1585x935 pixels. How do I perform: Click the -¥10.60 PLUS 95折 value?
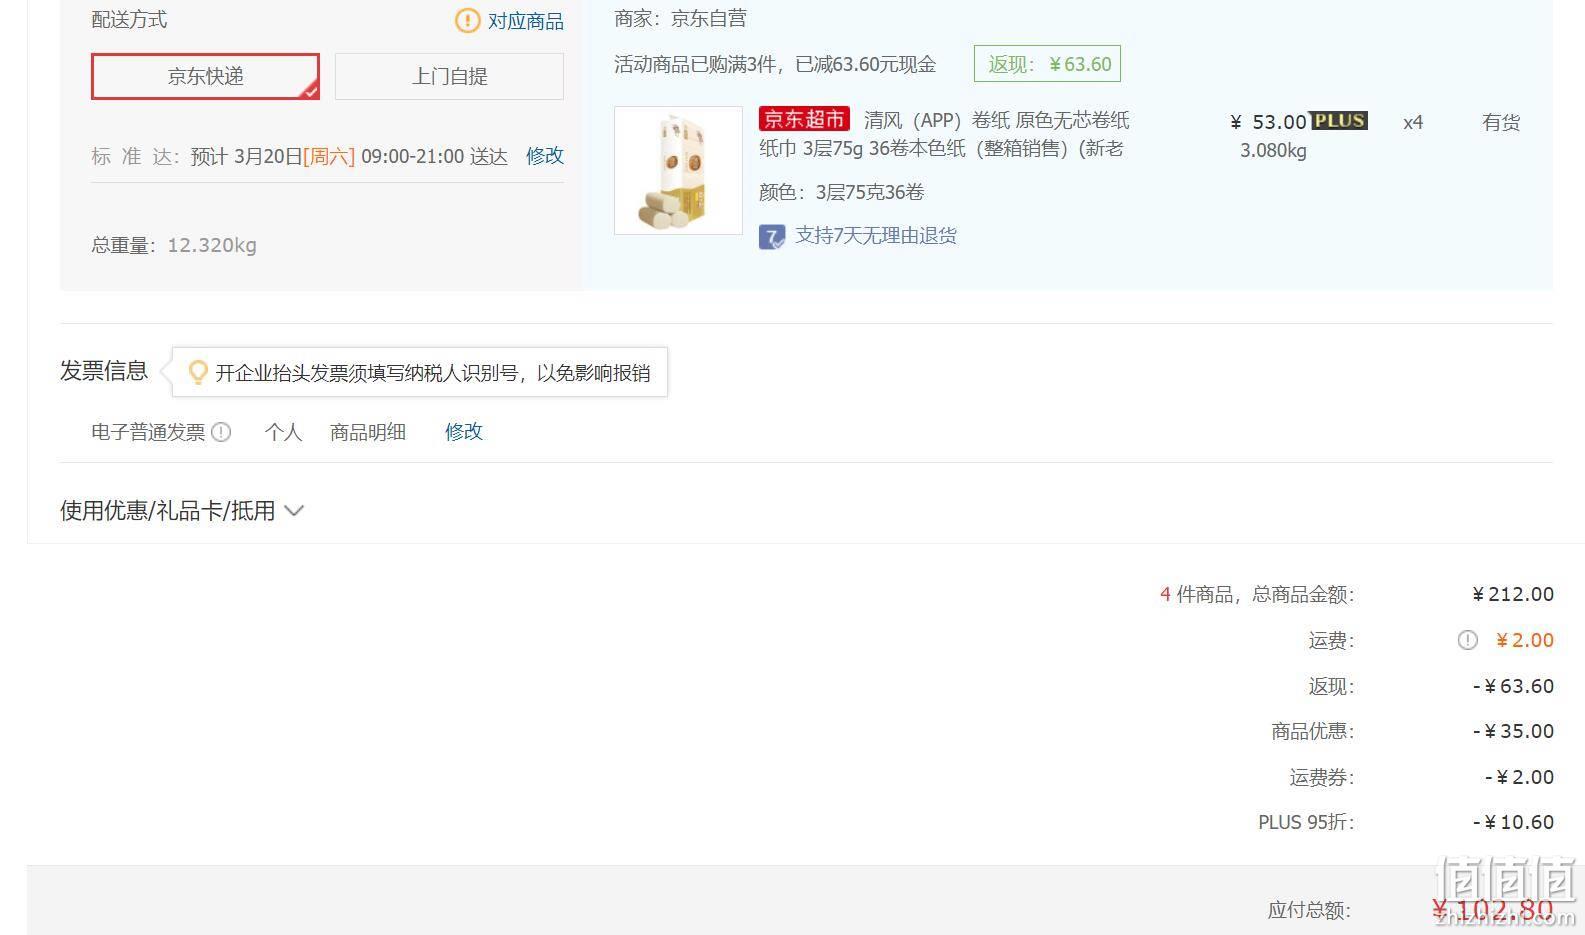(x=1513, y=822)
